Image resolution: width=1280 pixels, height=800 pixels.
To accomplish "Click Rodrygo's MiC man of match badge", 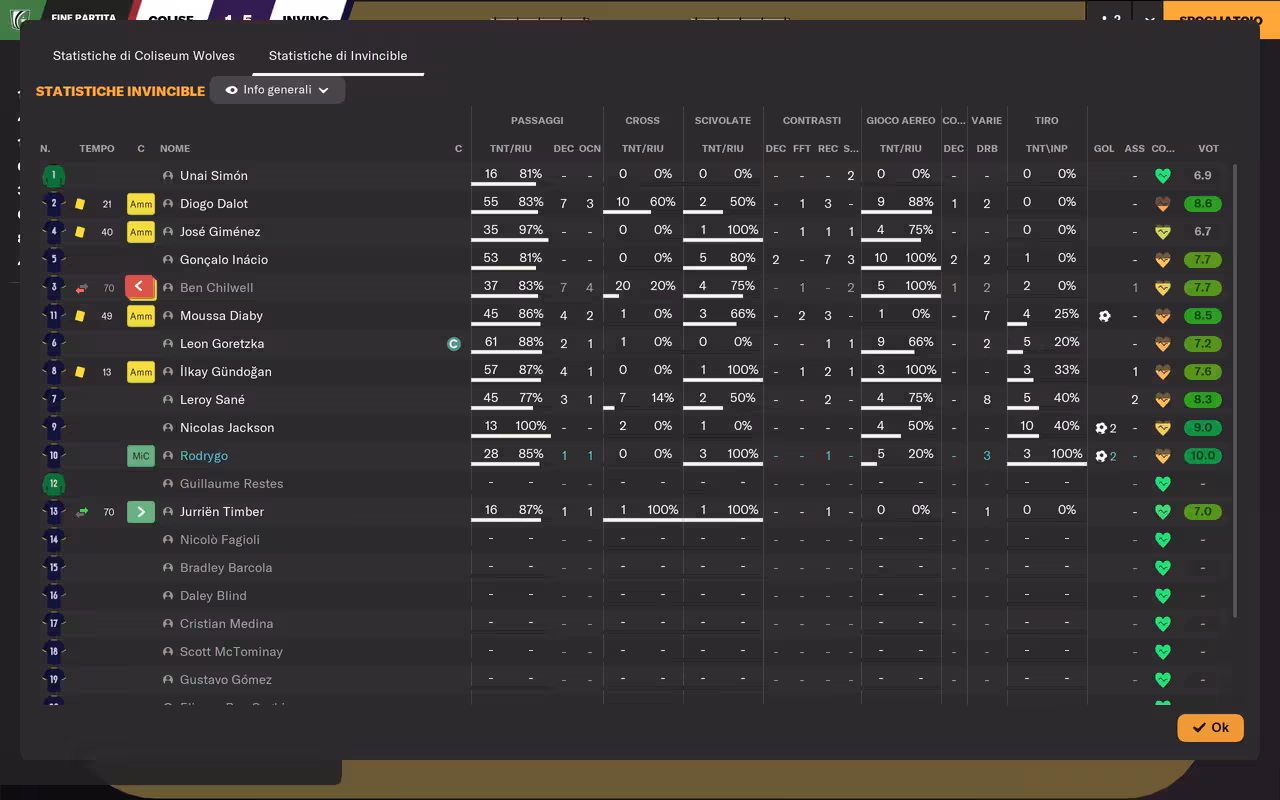I will pyautogui.click(x=141, y=456).
